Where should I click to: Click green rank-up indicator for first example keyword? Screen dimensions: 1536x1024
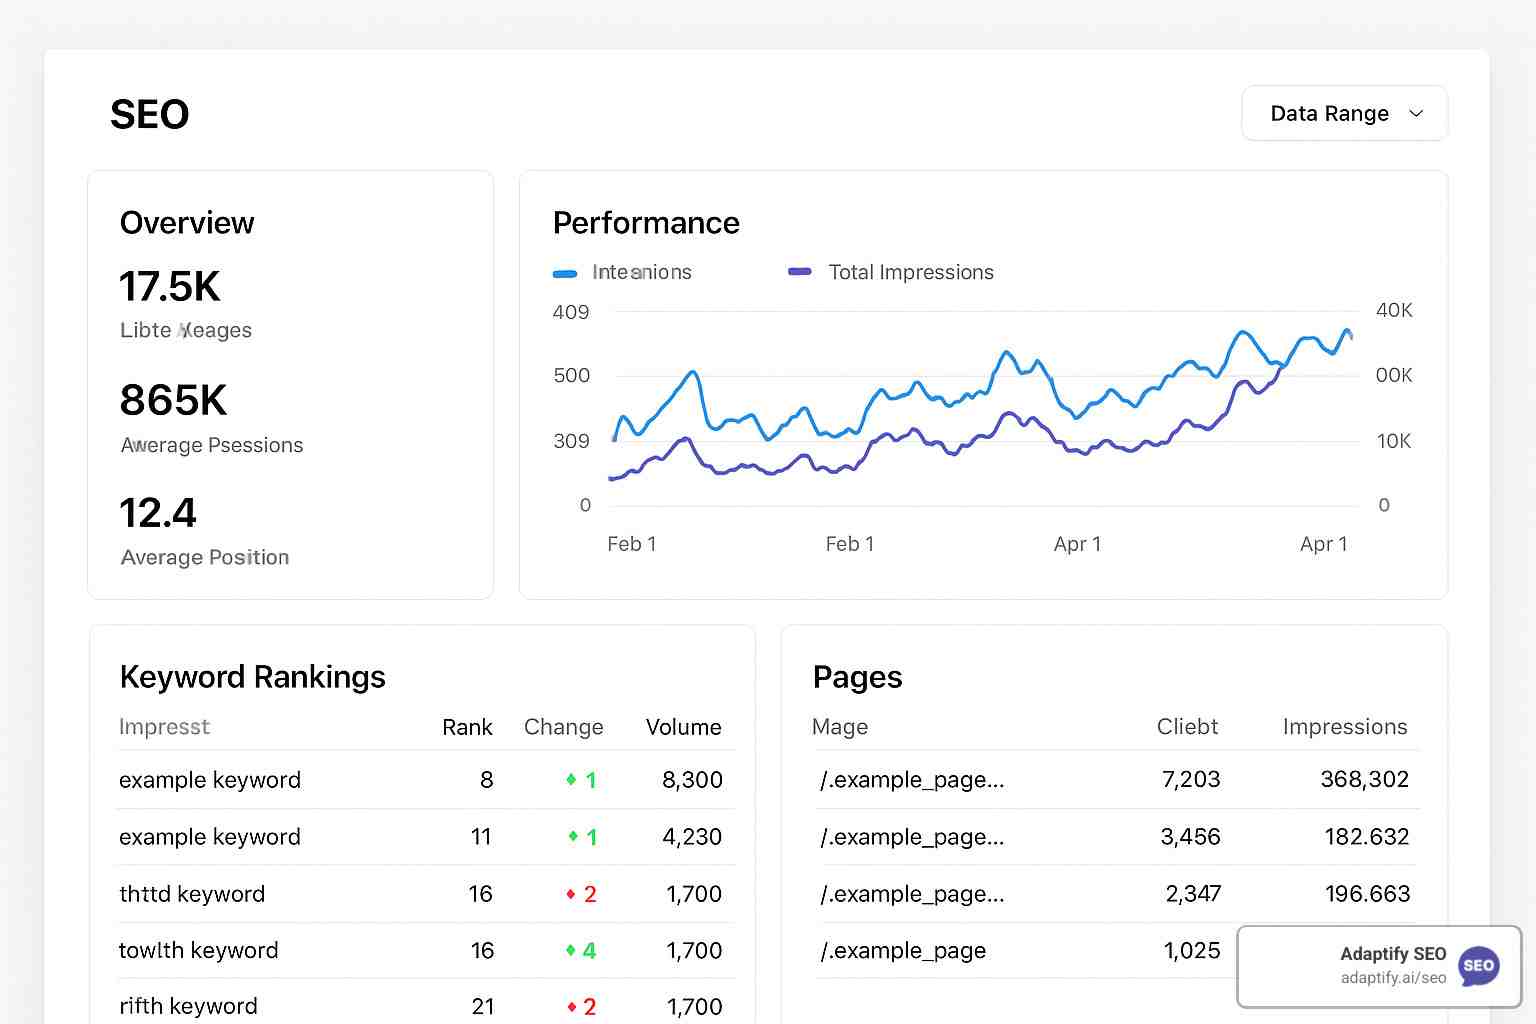(580, 780)
